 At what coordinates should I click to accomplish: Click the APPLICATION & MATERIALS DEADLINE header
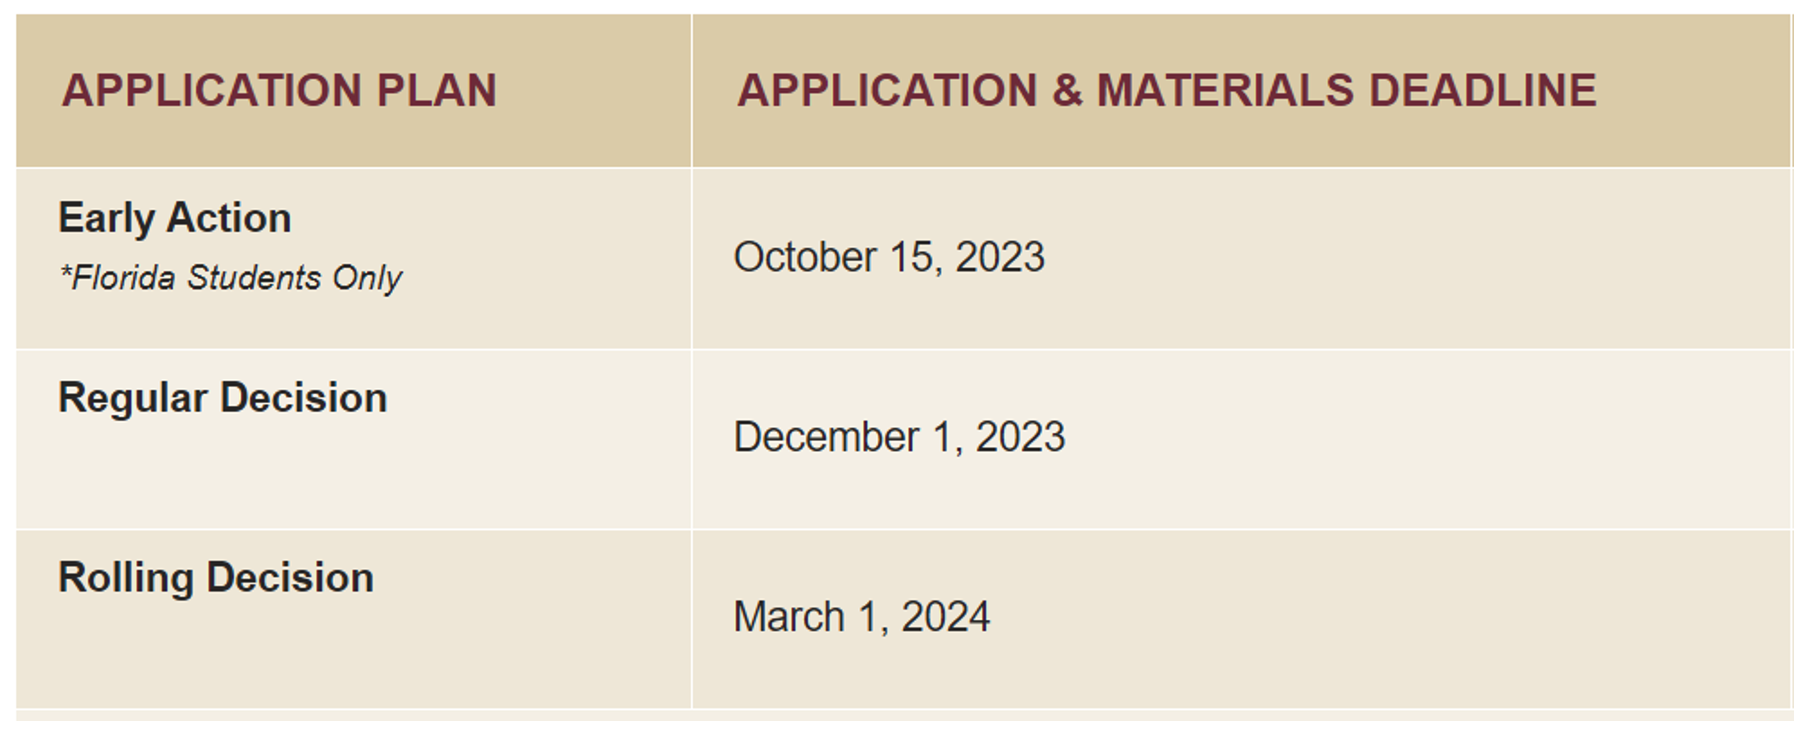[1166, 91]
